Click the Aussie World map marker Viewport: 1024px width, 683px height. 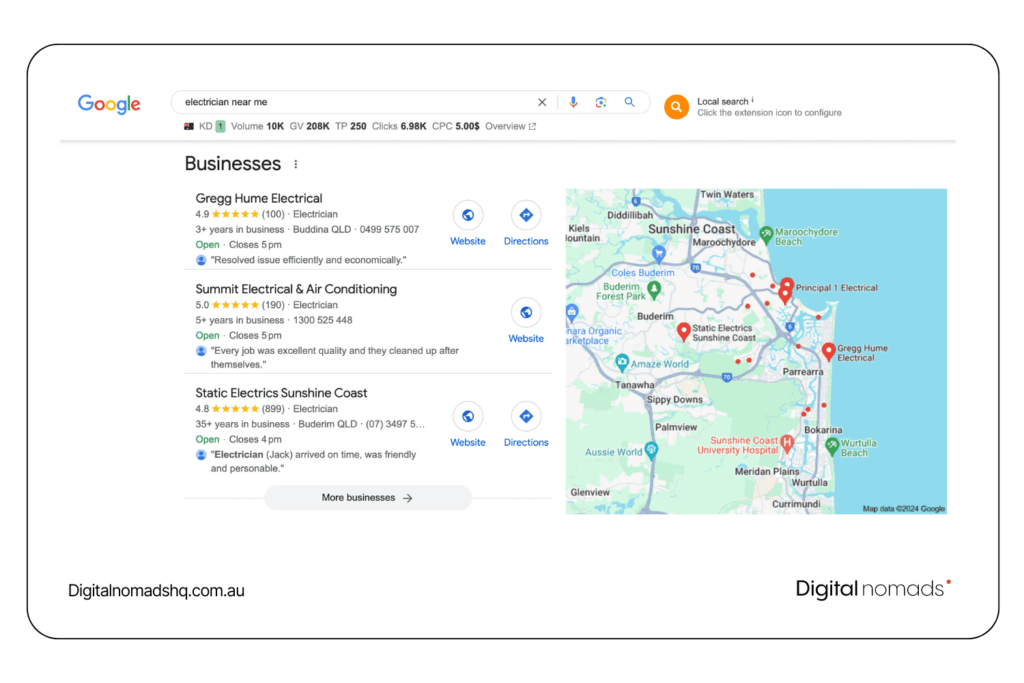pos(651,449)
